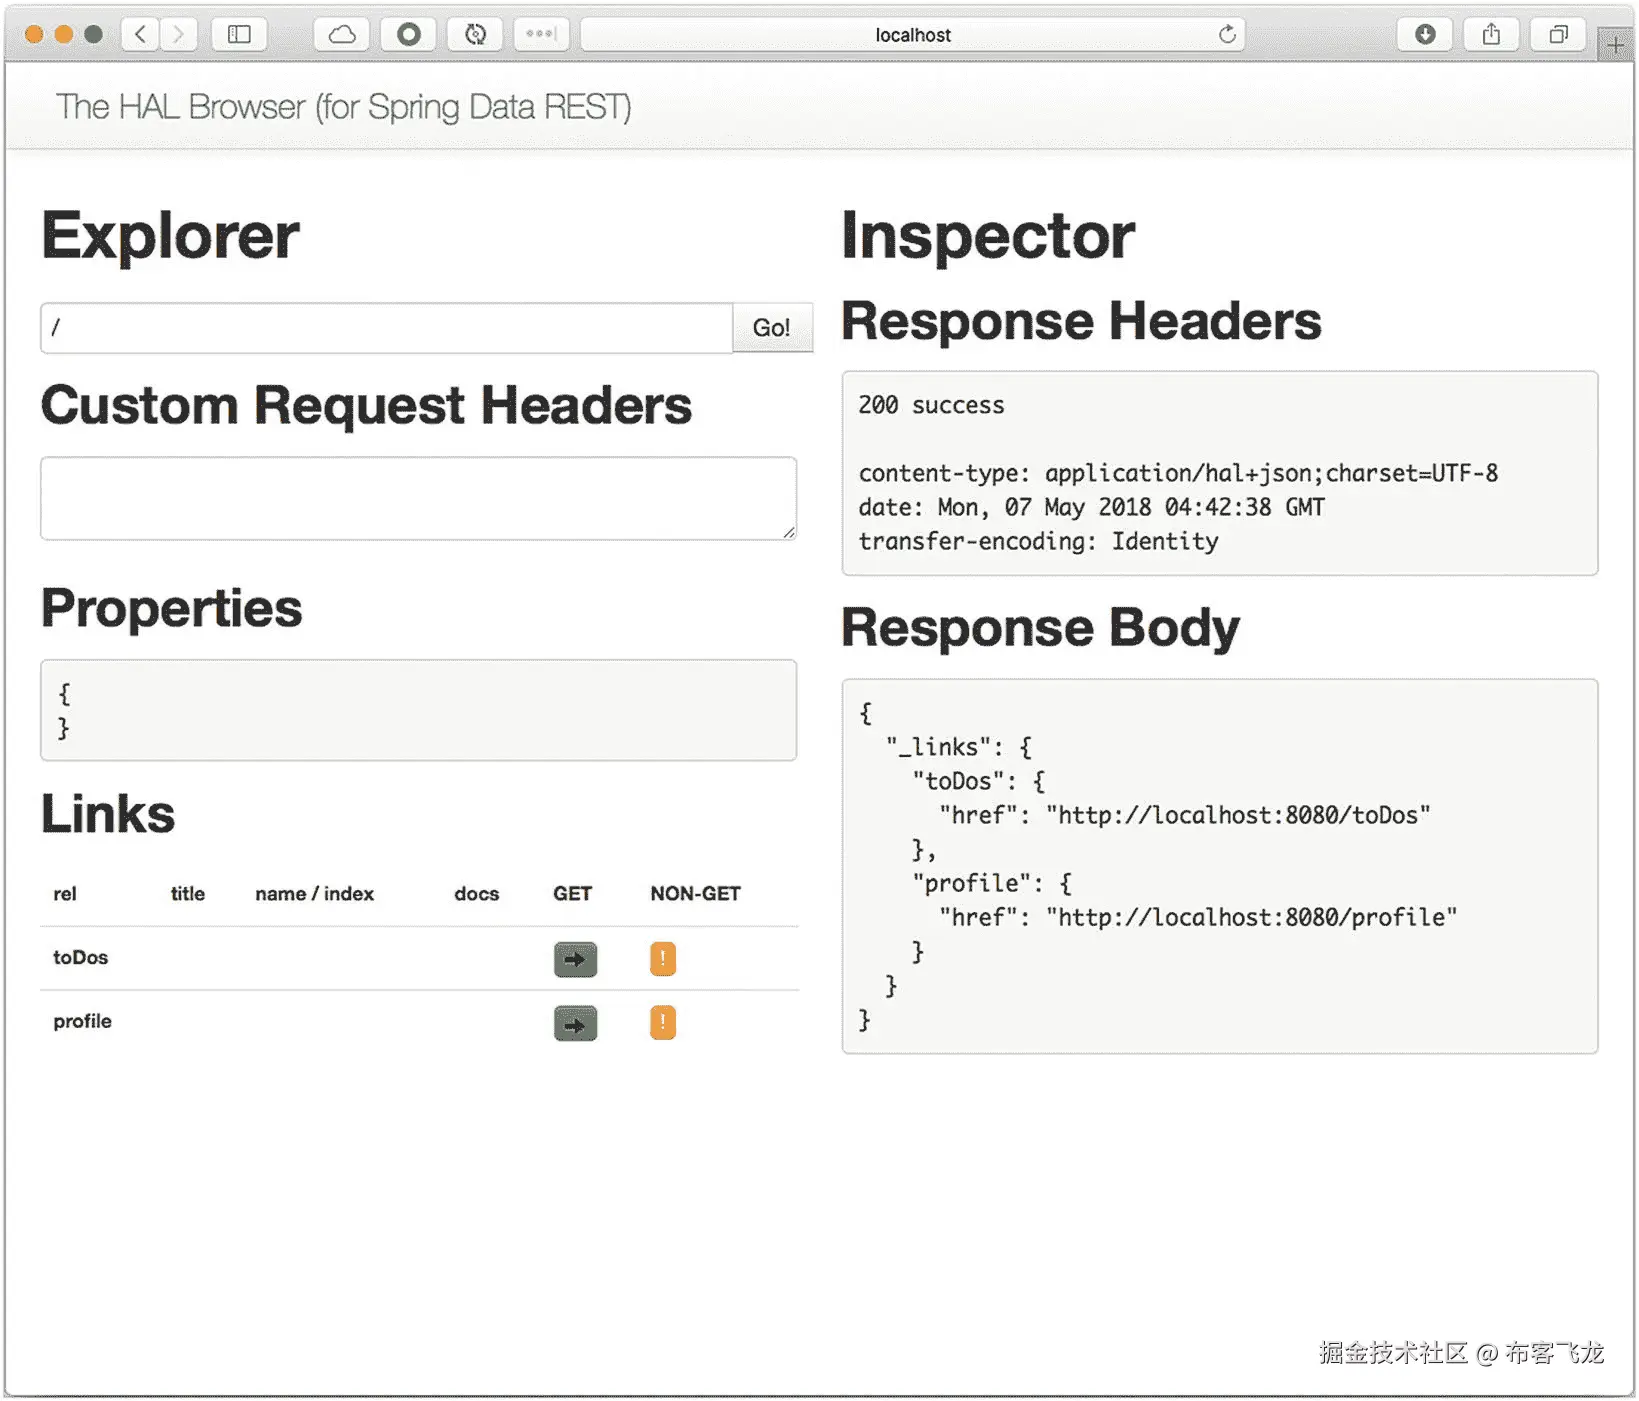Click the Custom Request Headers heading
Screen dimensions: 1639x1401
click(x=366, y=406)
